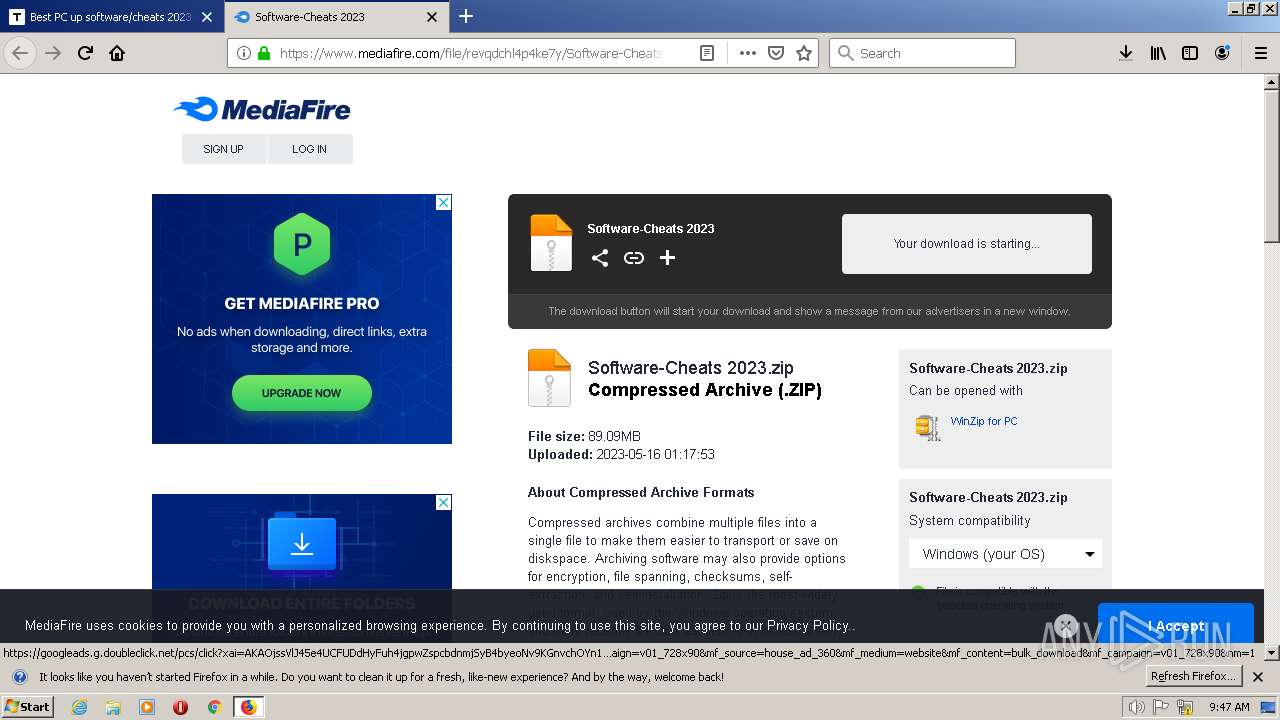Click the volume icon in the system tray

(x=1136, y=707)
